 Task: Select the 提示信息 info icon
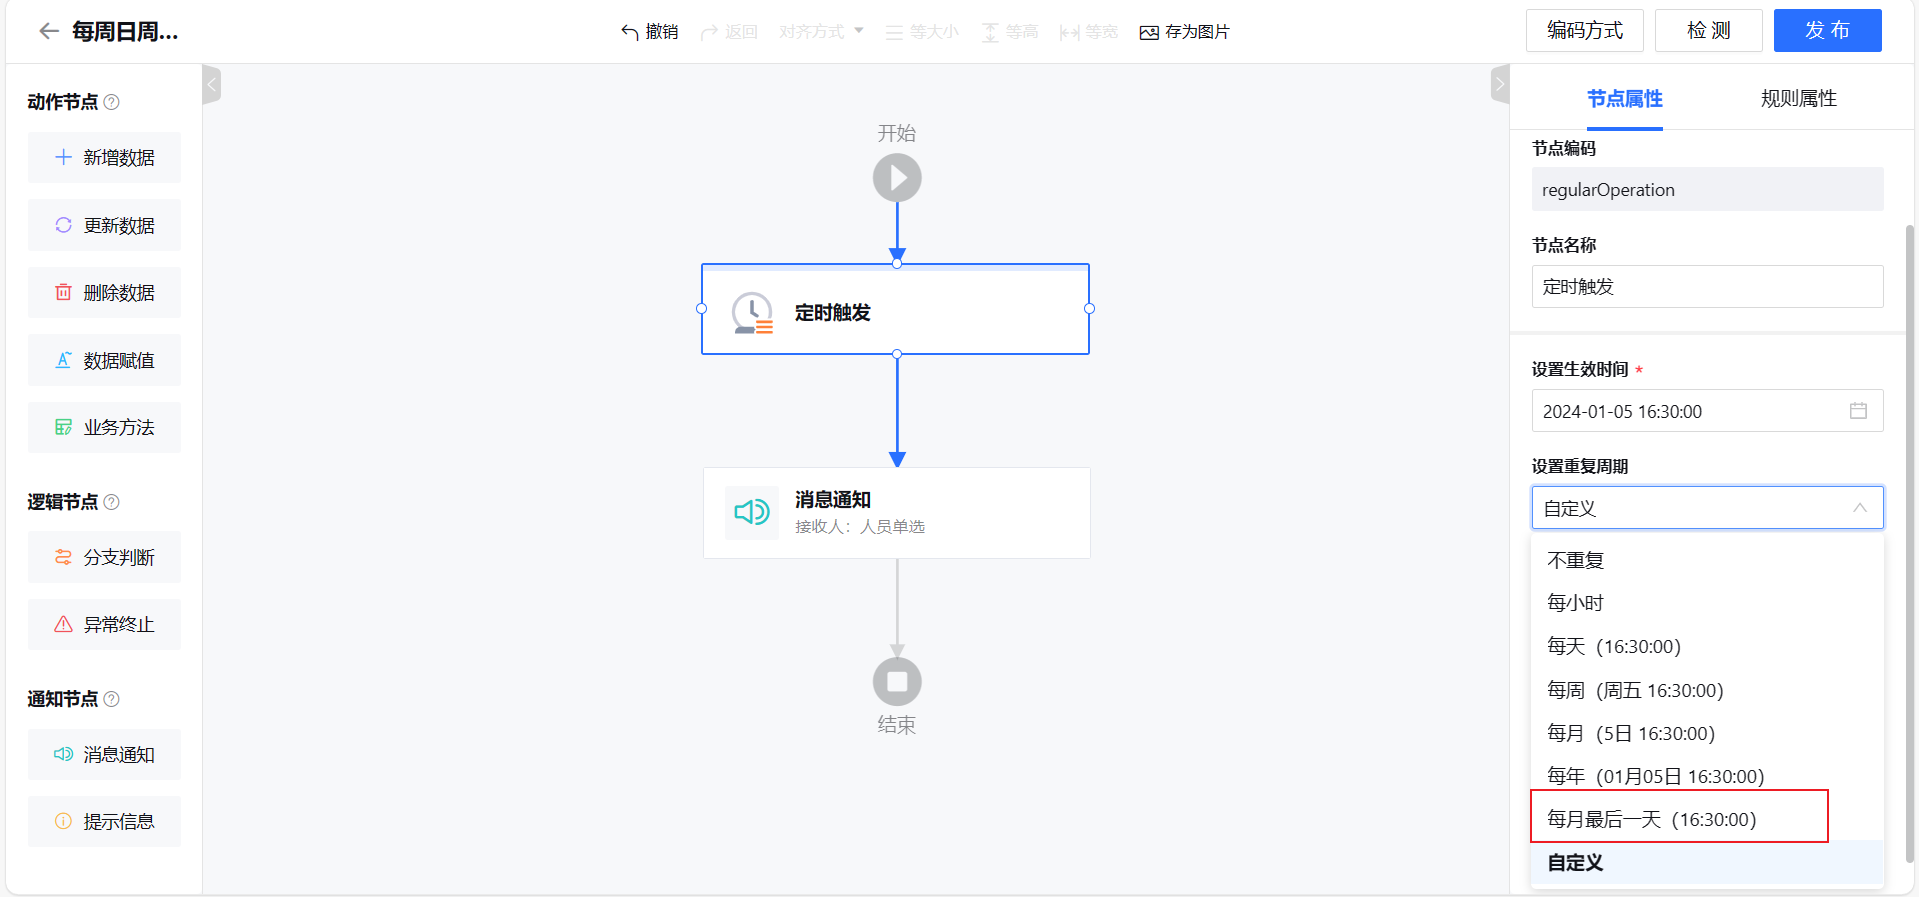pyautogui.click(x=63, y=821)
